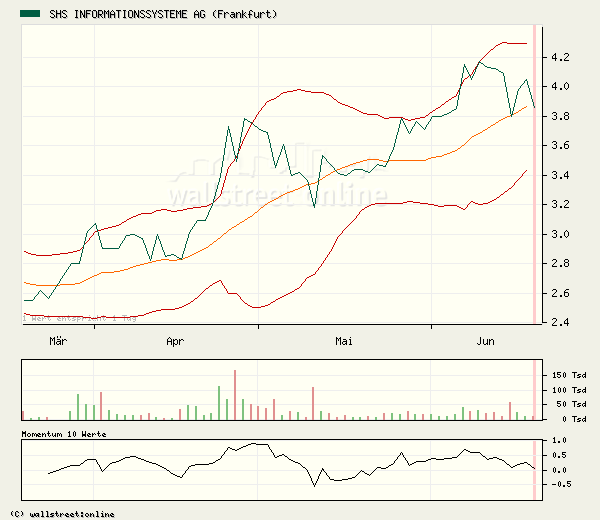This screenshot has height=520, width=600.
Task: Click the lowest dip point of the momentum line
Action: [x=315, y=486]
